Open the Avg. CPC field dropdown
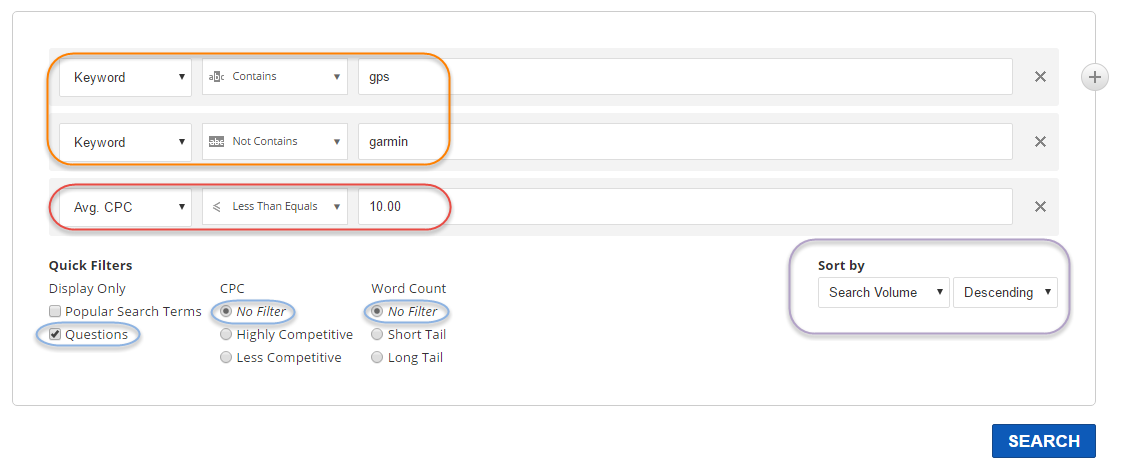This screenshot has width=1121, height=466. point(125,207)
